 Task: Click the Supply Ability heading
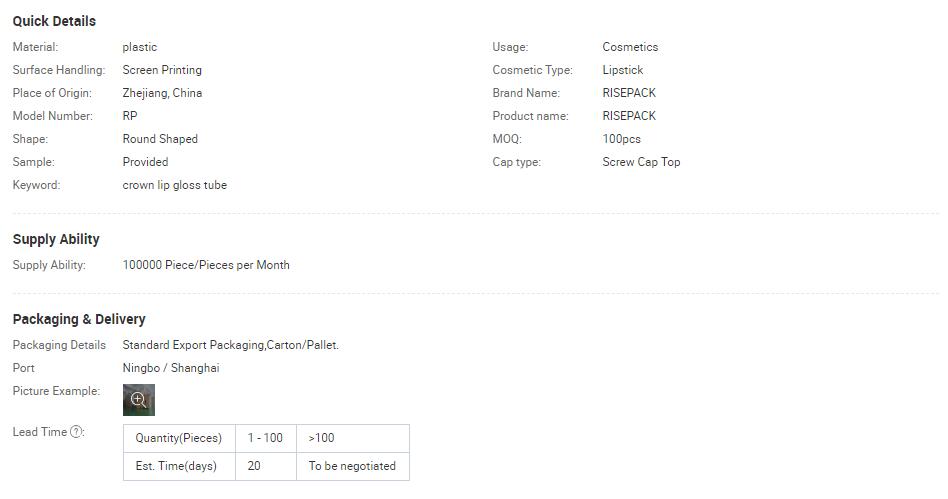(x=56, y=240)
